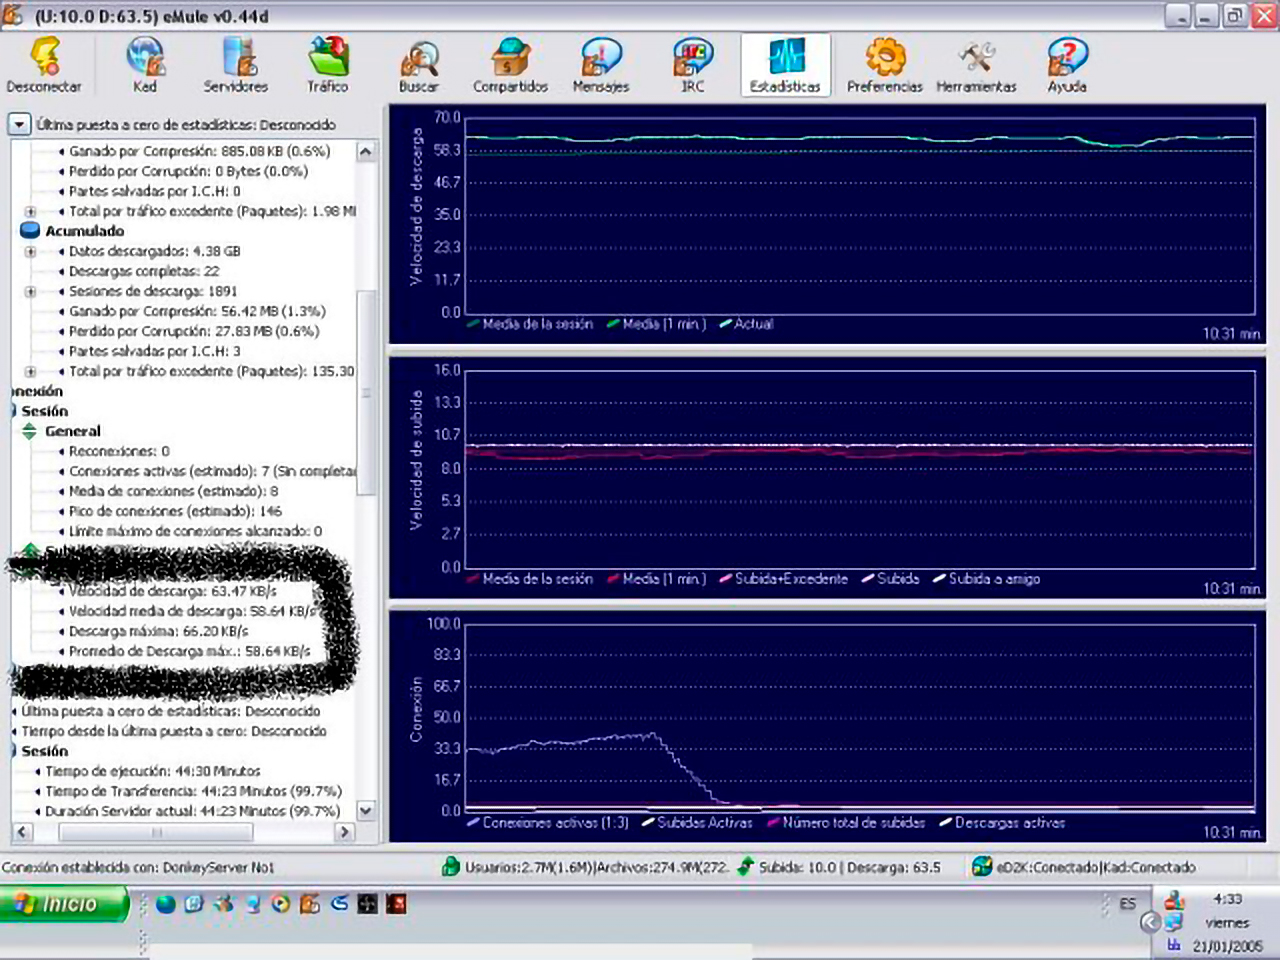Screen dimensions: 1280x960
Task: Expand Total por tráfico excedente 1.98 node
Action: click(x=30, y=211)
